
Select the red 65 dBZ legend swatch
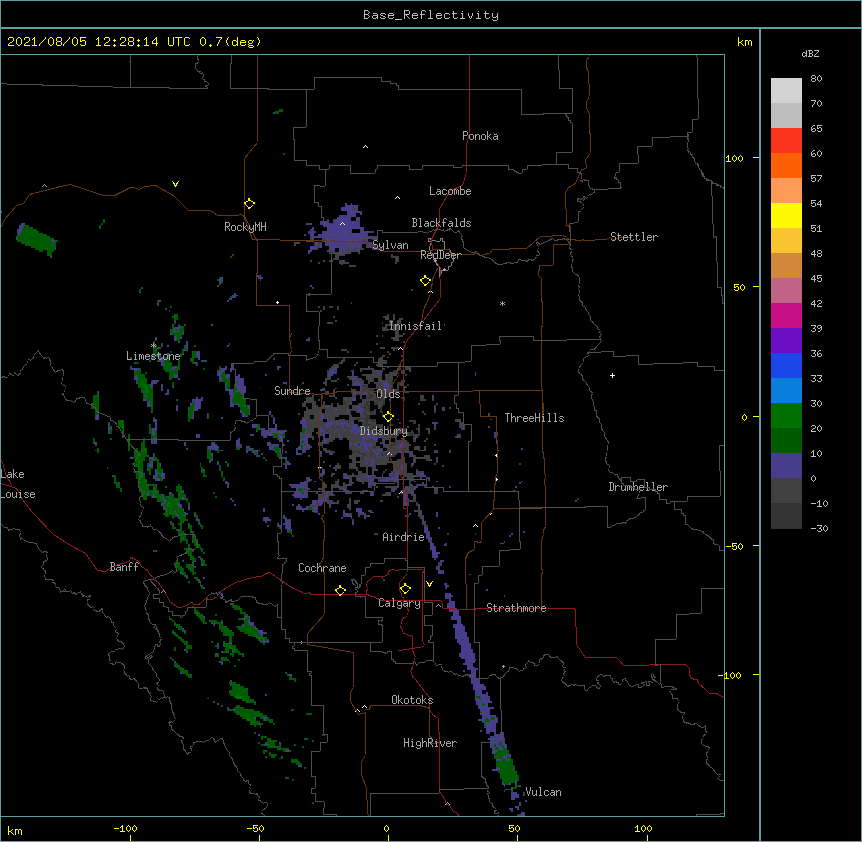(786, 141)
